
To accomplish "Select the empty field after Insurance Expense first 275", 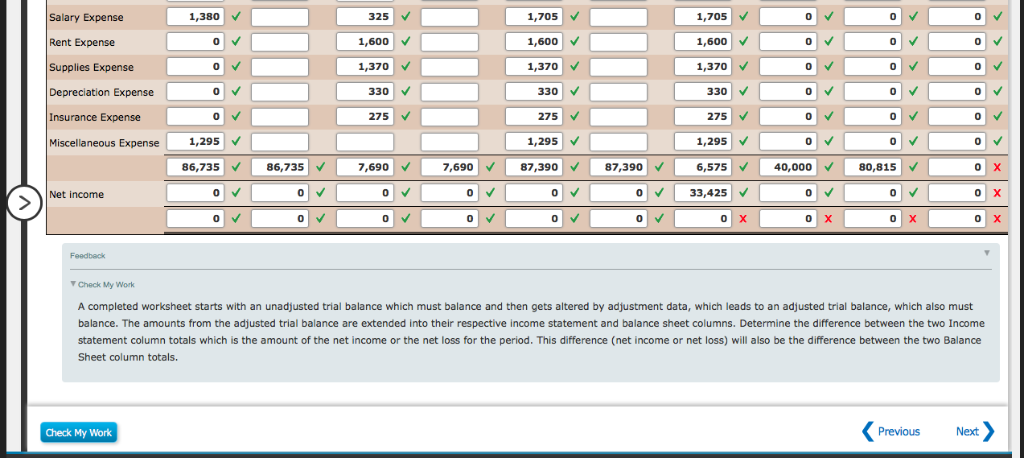I will (449, 117).
